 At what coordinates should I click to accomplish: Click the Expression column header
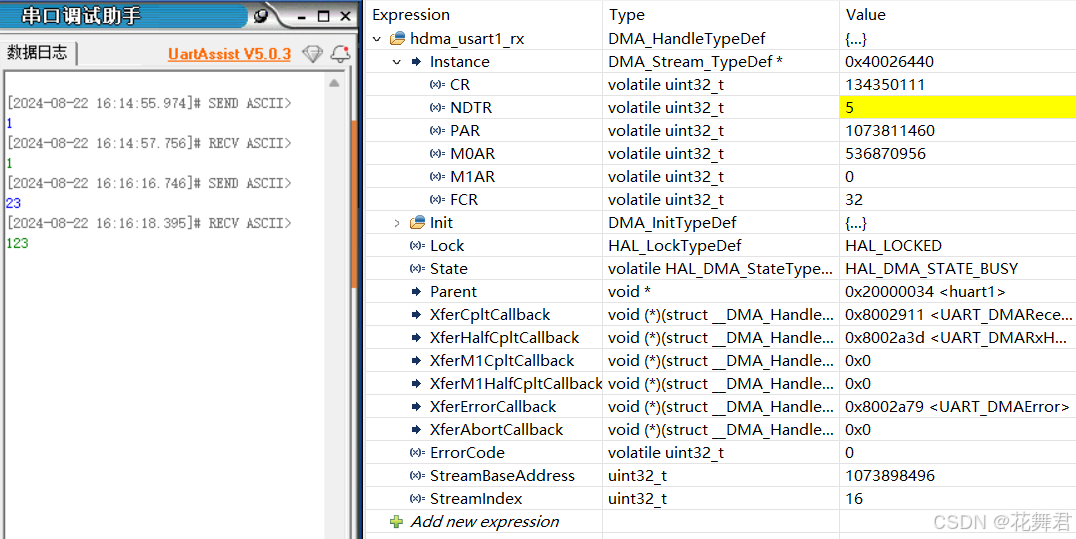tap(410, 15)
